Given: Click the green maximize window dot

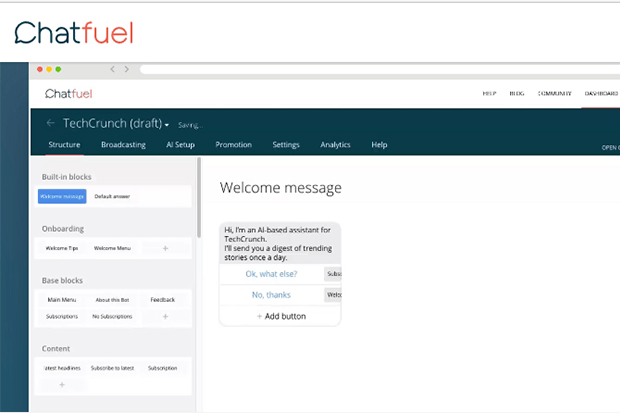Looking at the screenshot, I should coord(59,69).
